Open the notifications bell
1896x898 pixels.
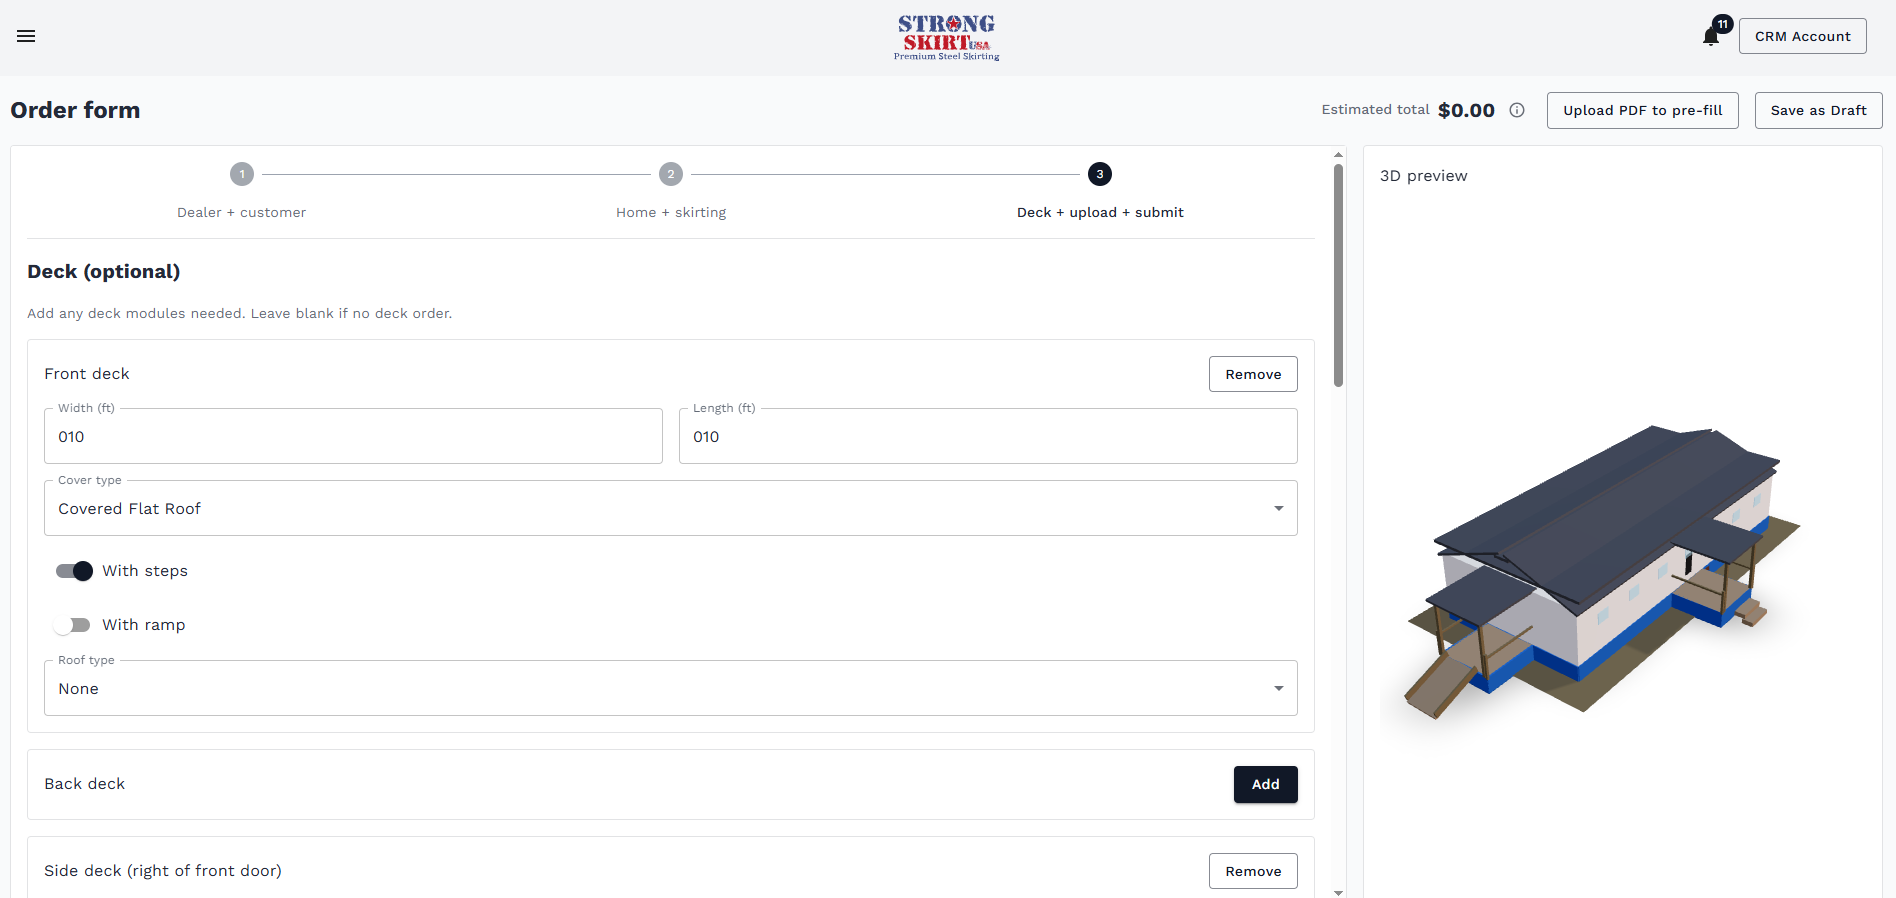click(x=1711, y=37)
